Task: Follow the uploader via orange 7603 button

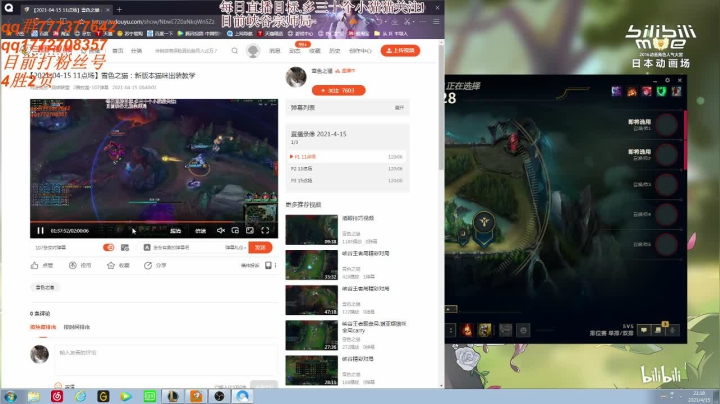Action: point(338,90)
